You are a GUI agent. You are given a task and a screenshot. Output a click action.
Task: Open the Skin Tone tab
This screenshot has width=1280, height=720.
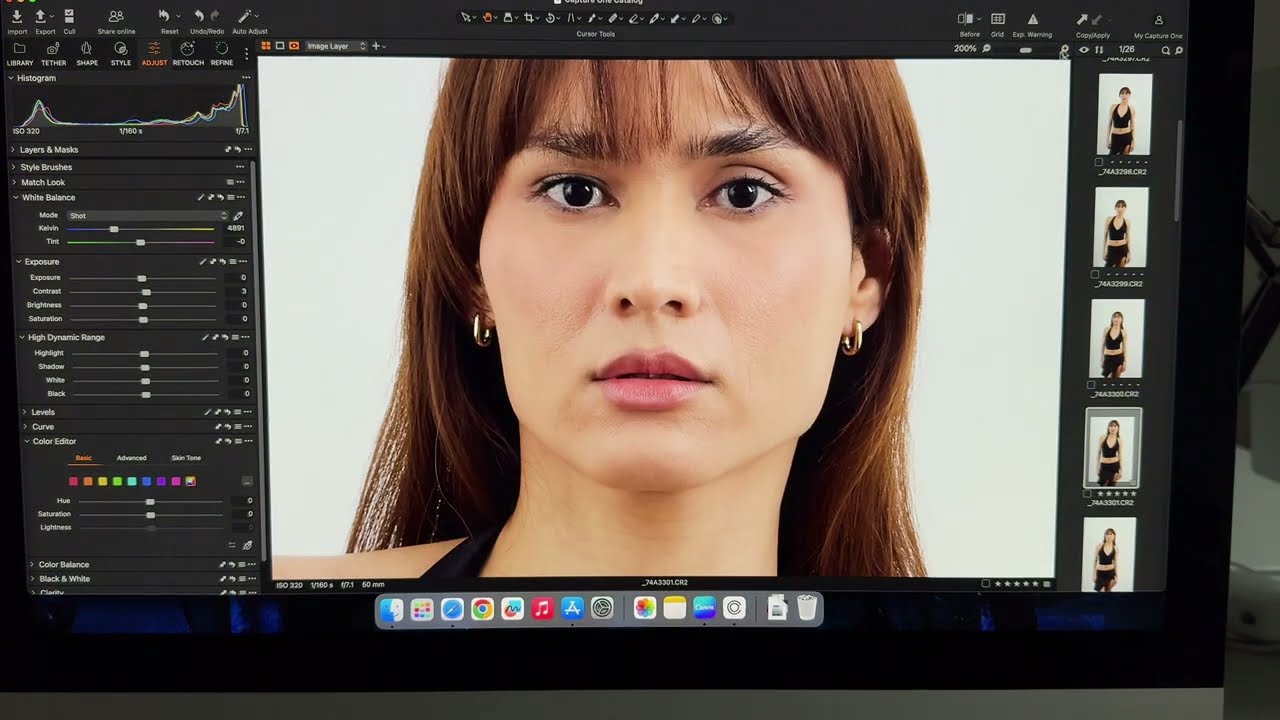(186, 458)
